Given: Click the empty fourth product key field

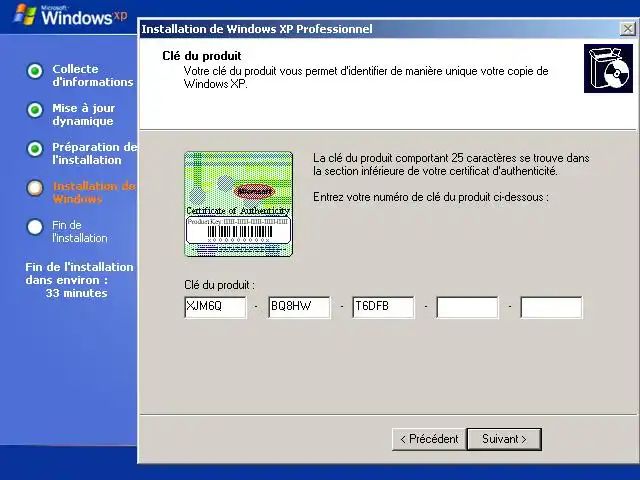Looking at the screenshot, I should [x=467, y=307].
